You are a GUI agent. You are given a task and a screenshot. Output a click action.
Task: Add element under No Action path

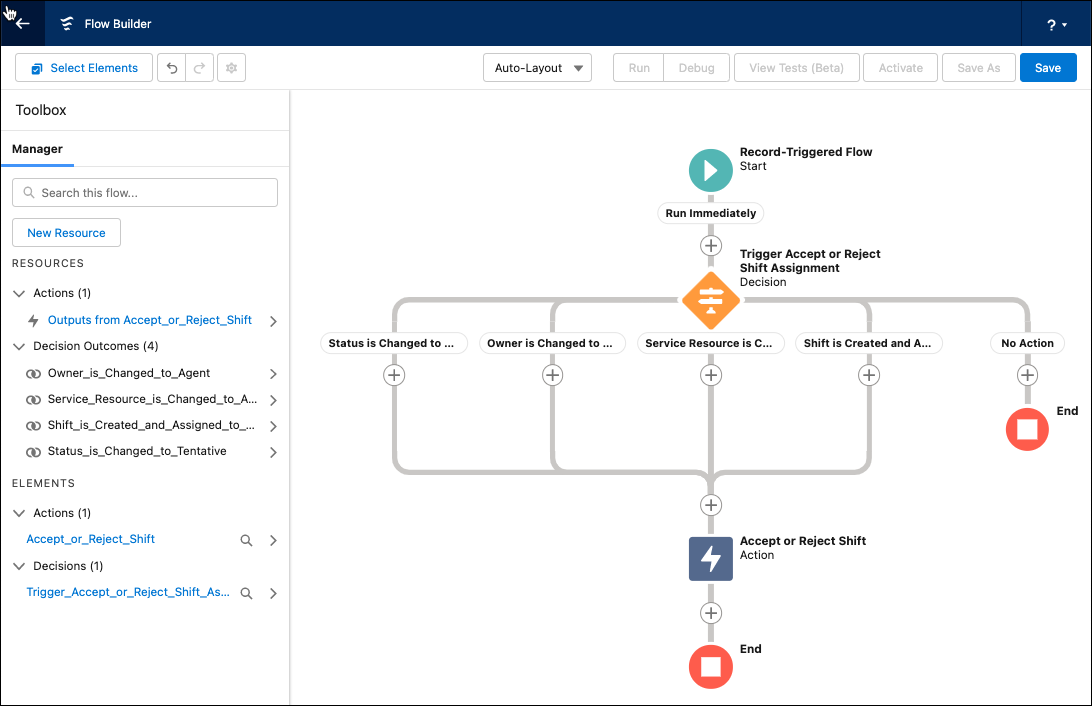point(1027,375)
